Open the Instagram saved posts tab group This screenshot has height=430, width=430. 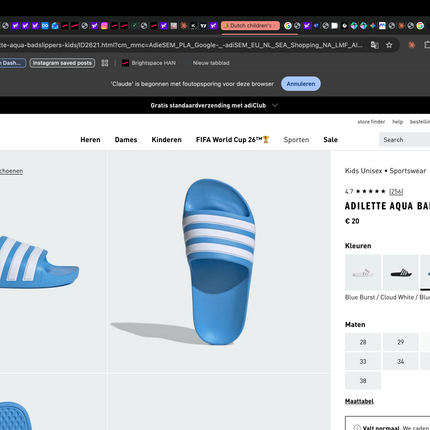[62, 63]
